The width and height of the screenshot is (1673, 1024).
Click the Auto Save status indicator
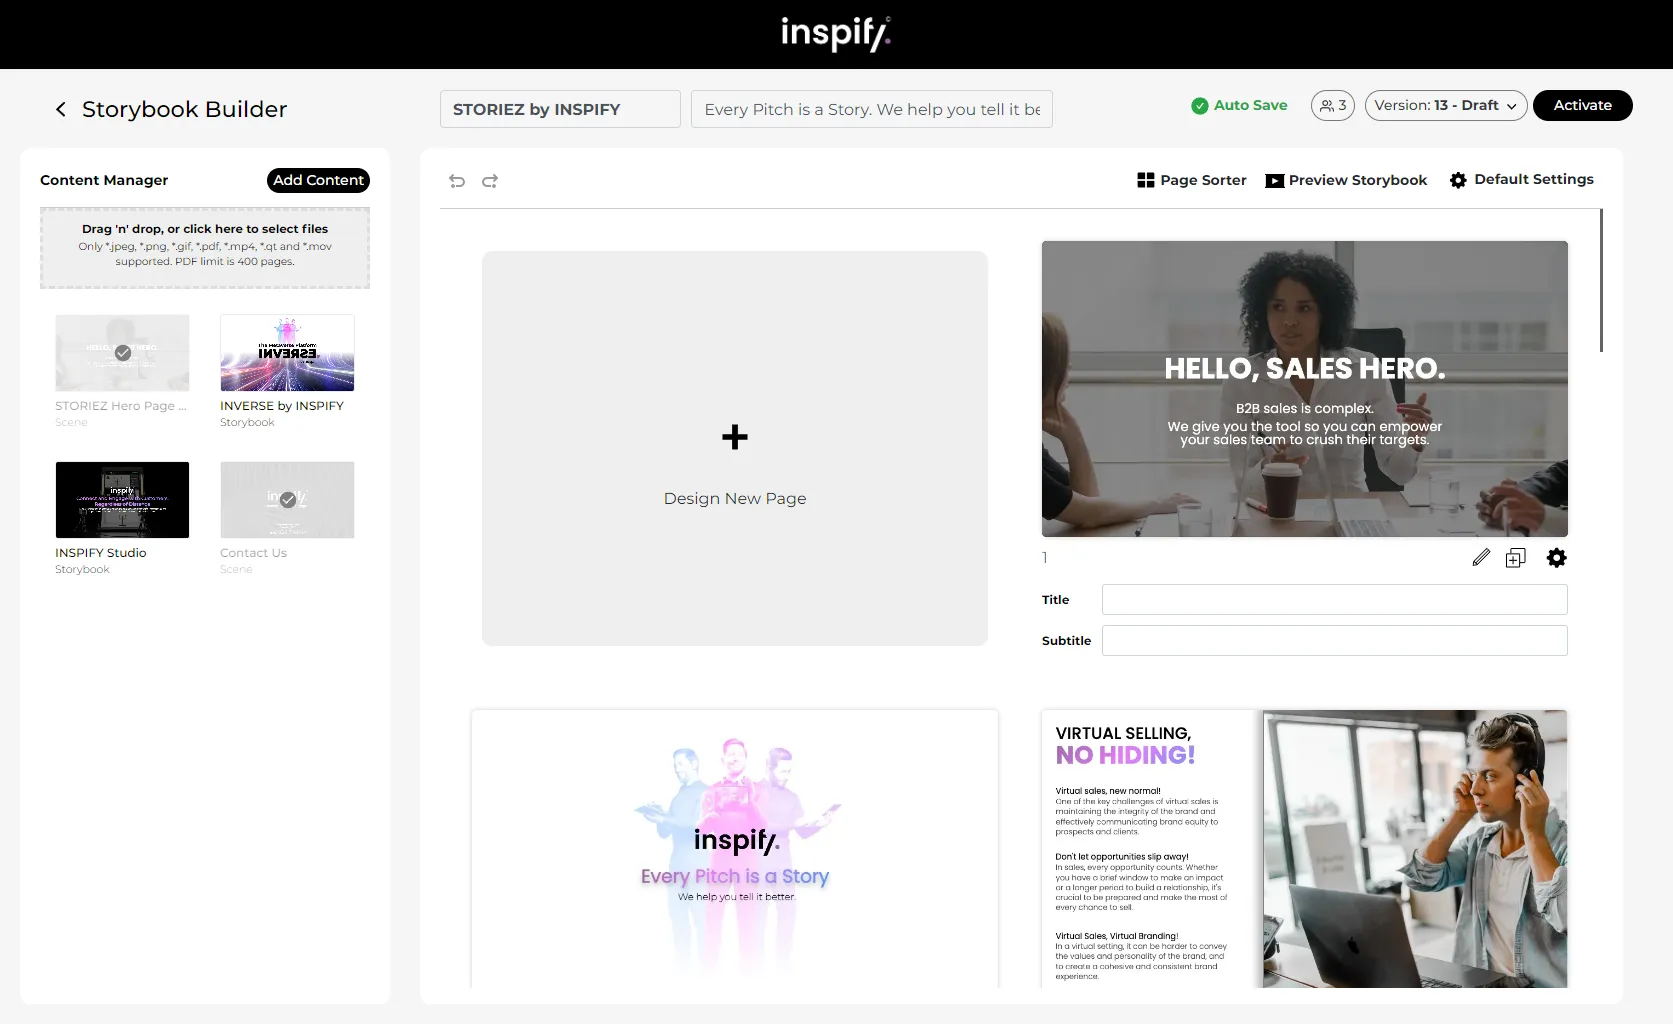(x=1239, y=105)
